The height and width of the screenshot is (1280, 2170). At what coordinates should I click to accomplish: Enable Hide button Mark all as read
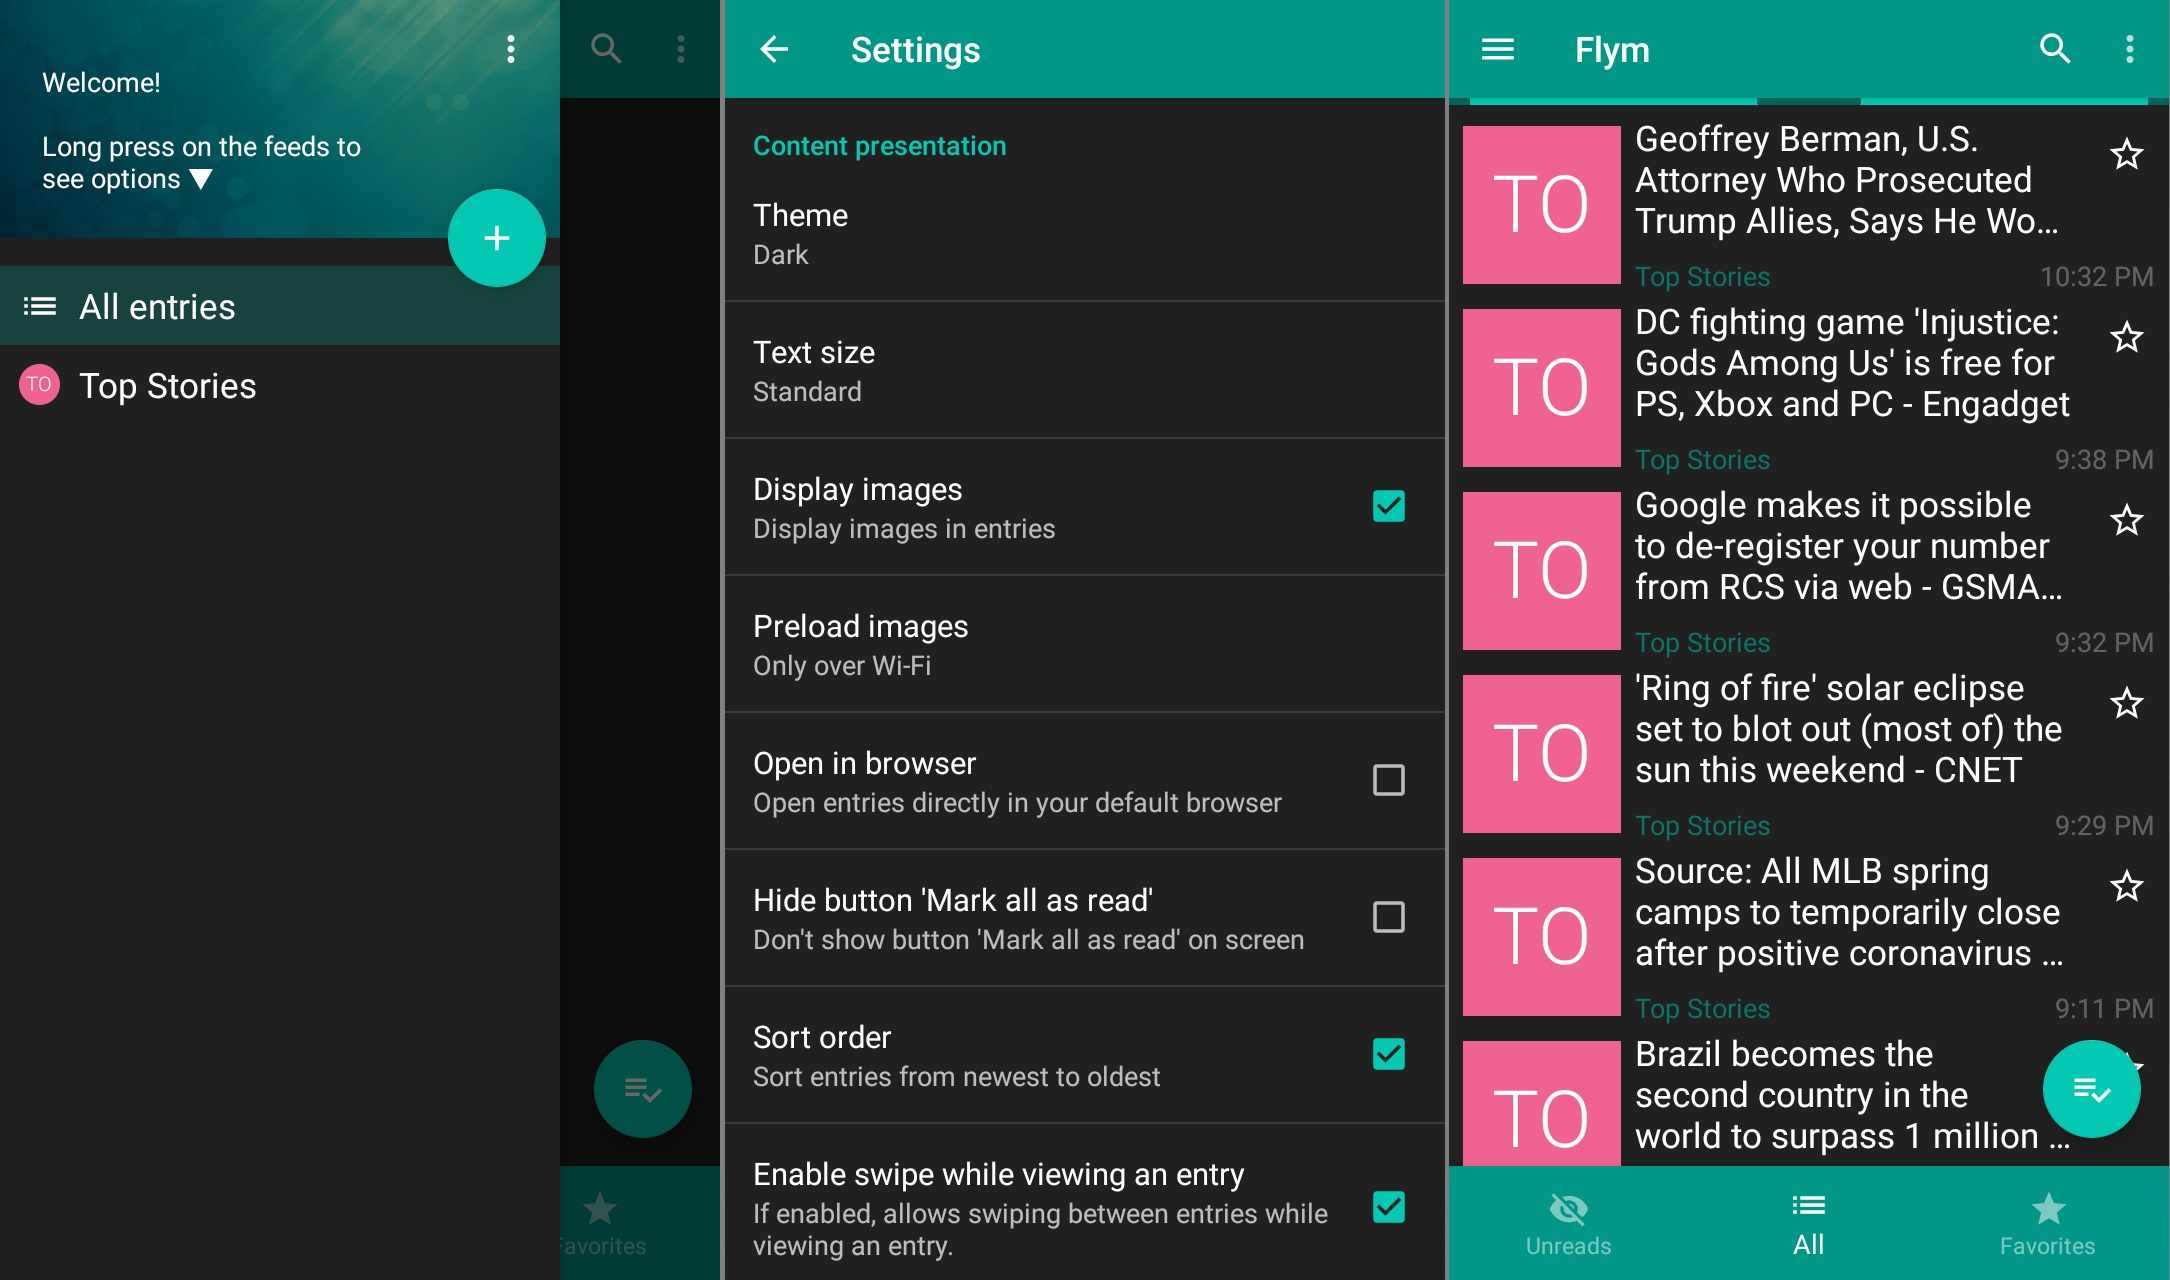1387,916
